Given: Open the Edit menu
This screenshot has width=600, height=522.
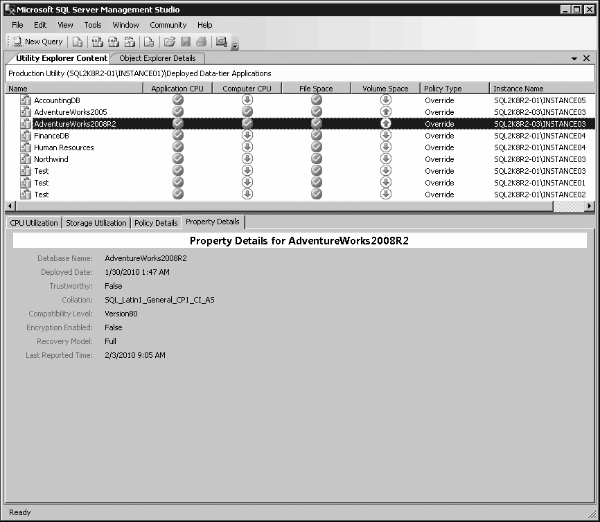Looking at the screenshot, I should click(40, 25).
